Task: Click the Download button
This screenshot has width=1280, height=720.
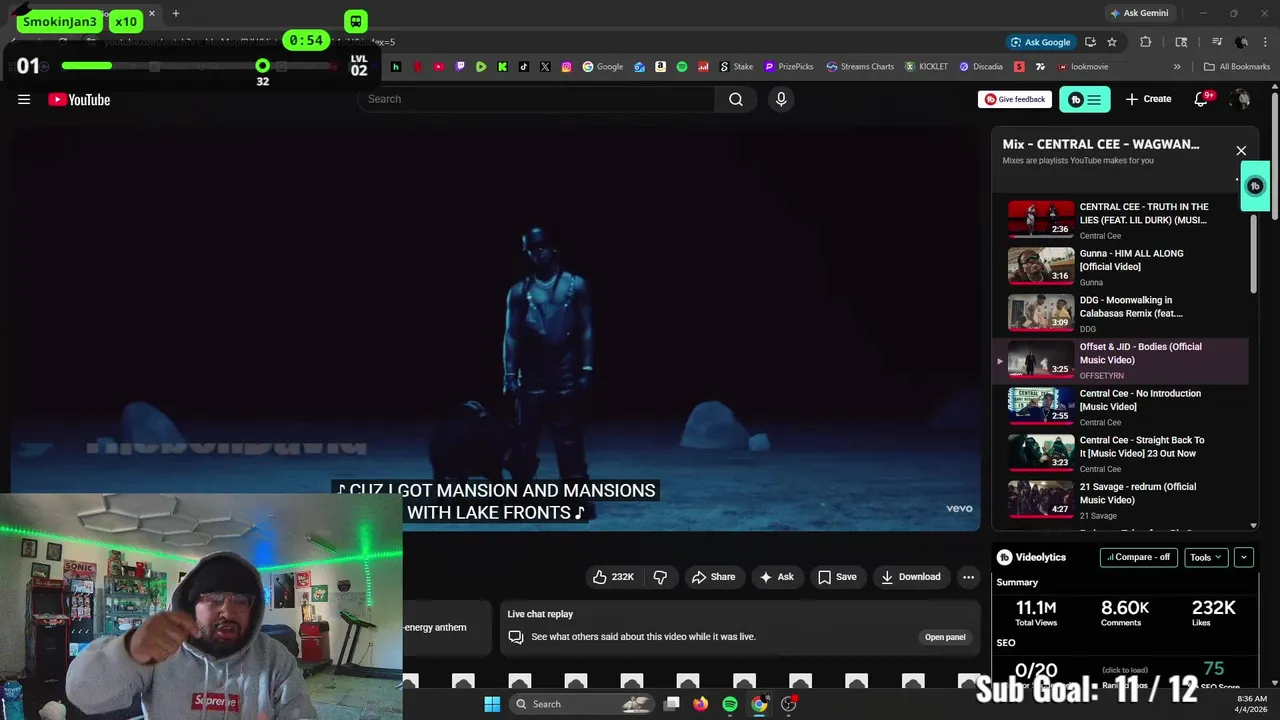Action: click(911, 577)
